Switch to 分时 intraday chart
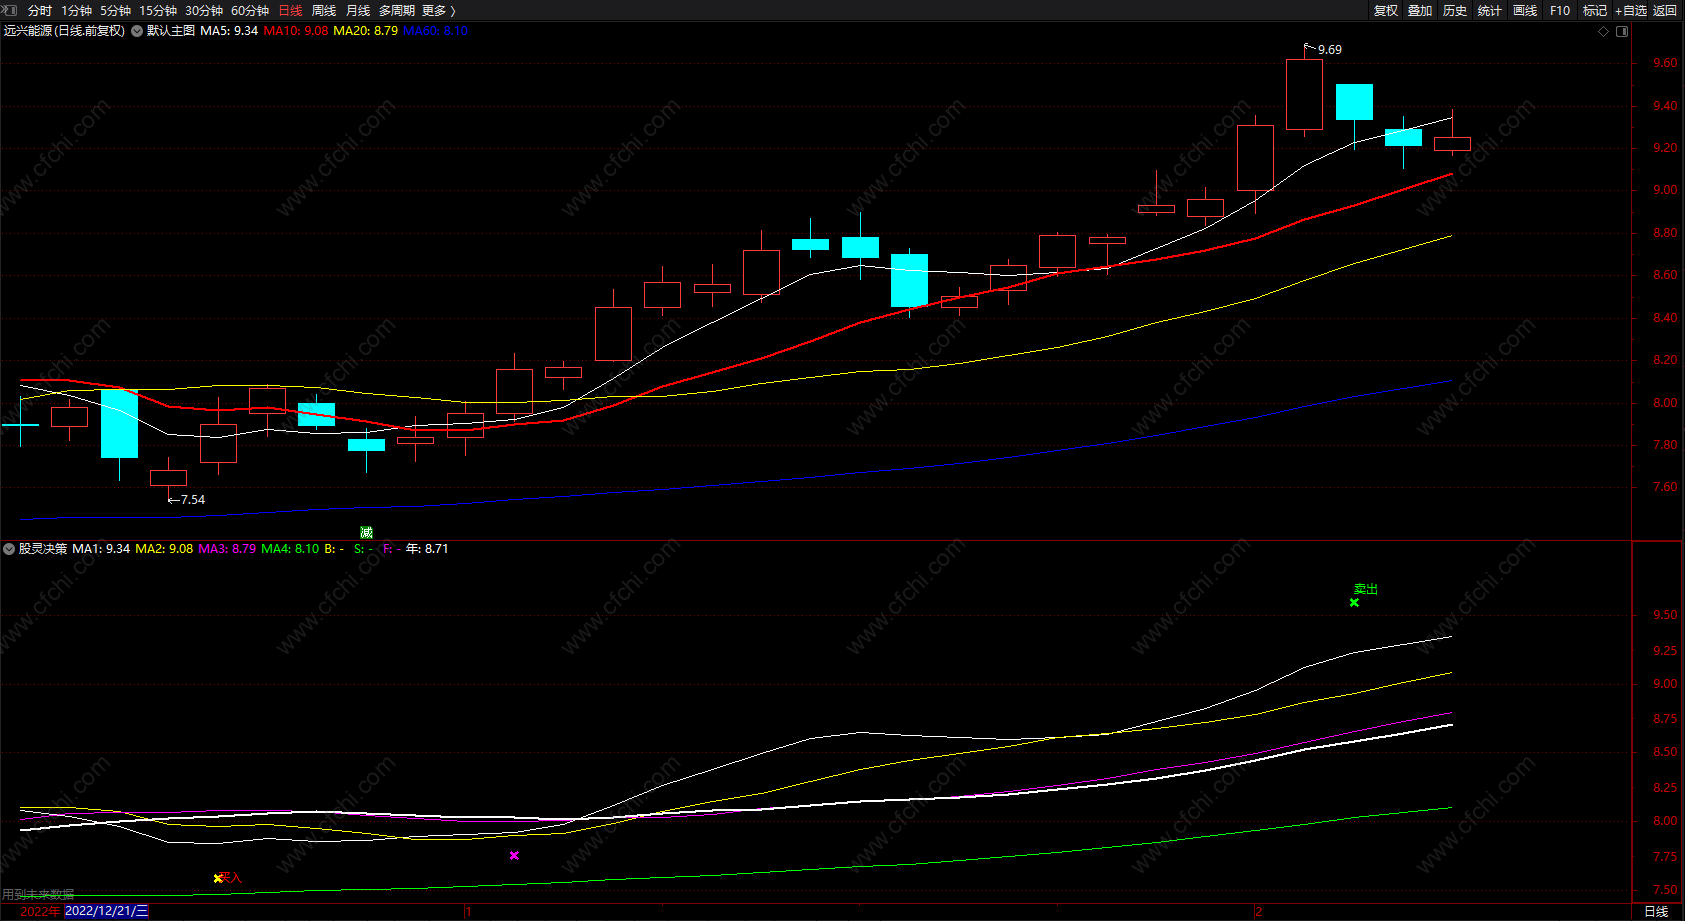The image size is (1685, 921). [40, 11]
